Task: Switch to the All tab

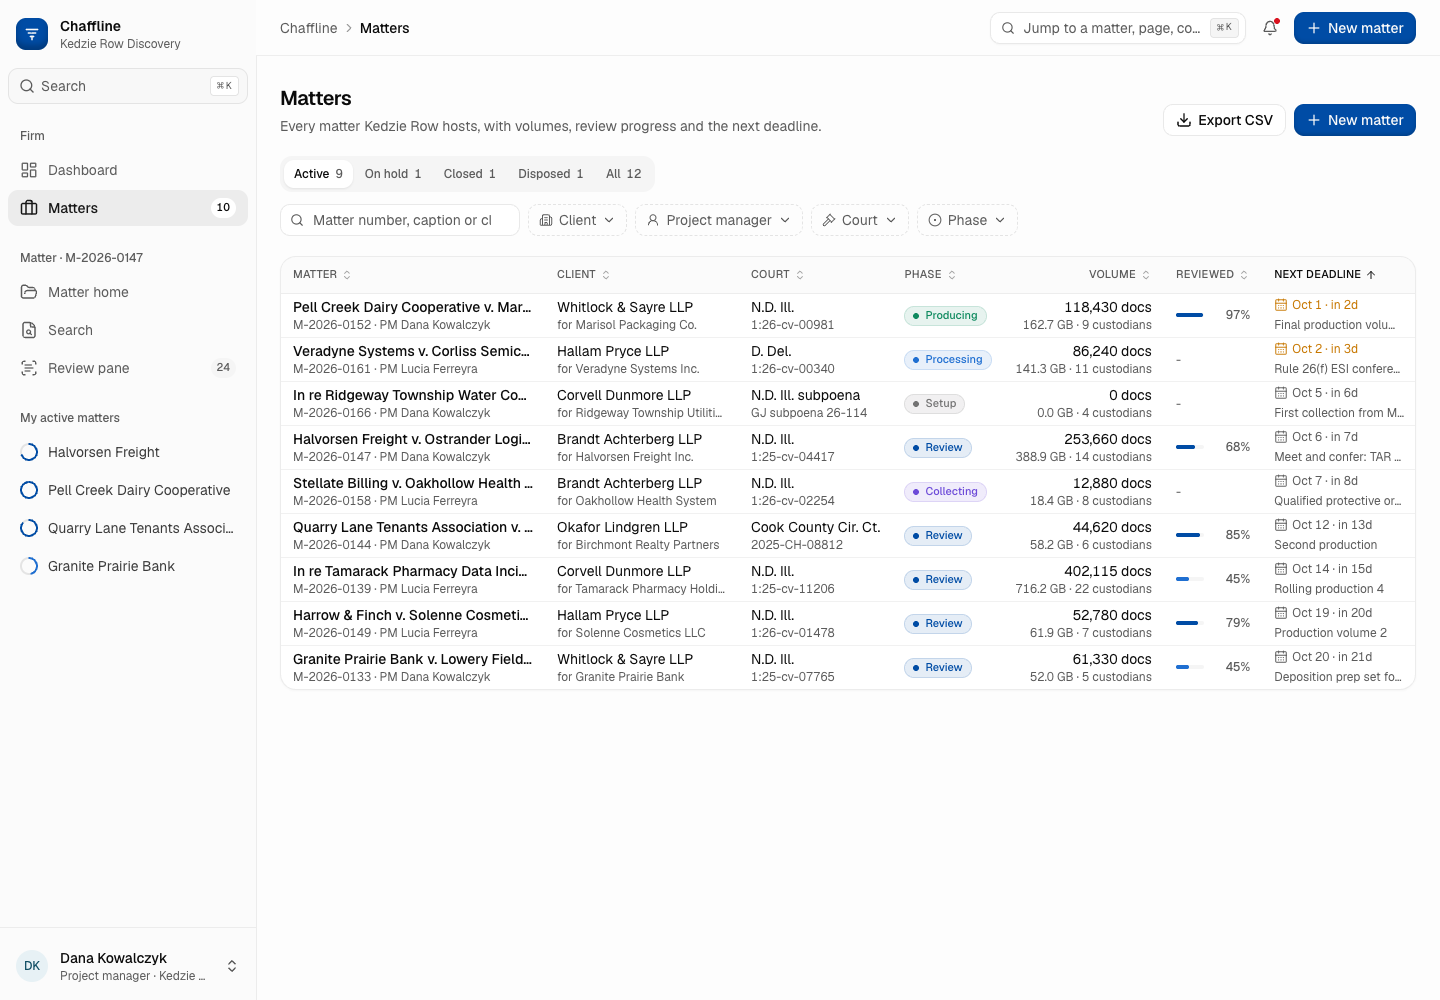Action: click(624, 174)
